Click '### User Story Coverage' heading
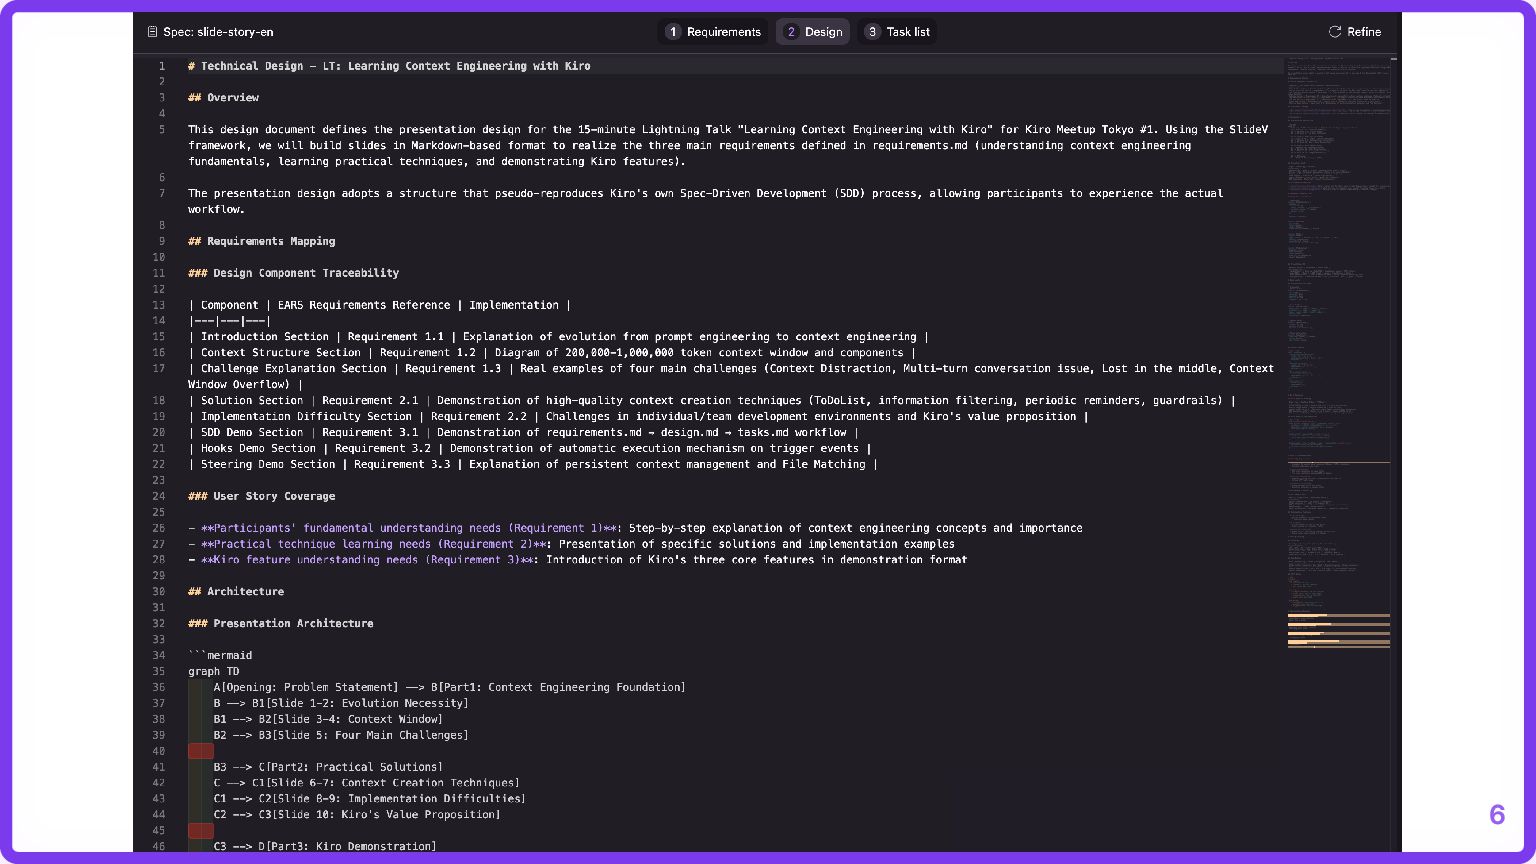The image size is (1536, 864). [261, 496]
